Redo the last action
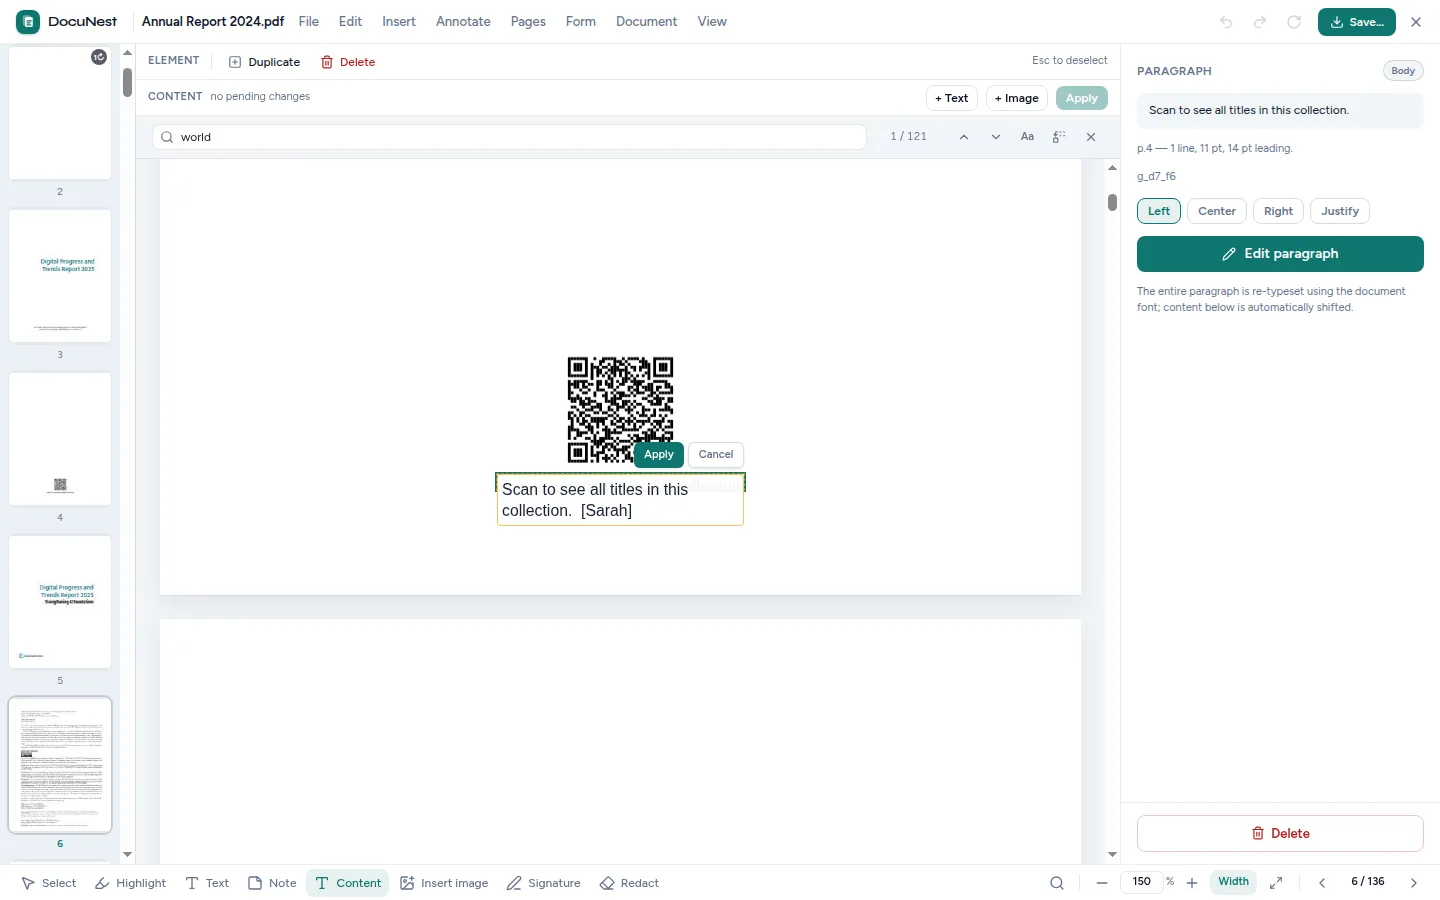This screenshot has width=1440, height=900. (x=1260, y=22)
